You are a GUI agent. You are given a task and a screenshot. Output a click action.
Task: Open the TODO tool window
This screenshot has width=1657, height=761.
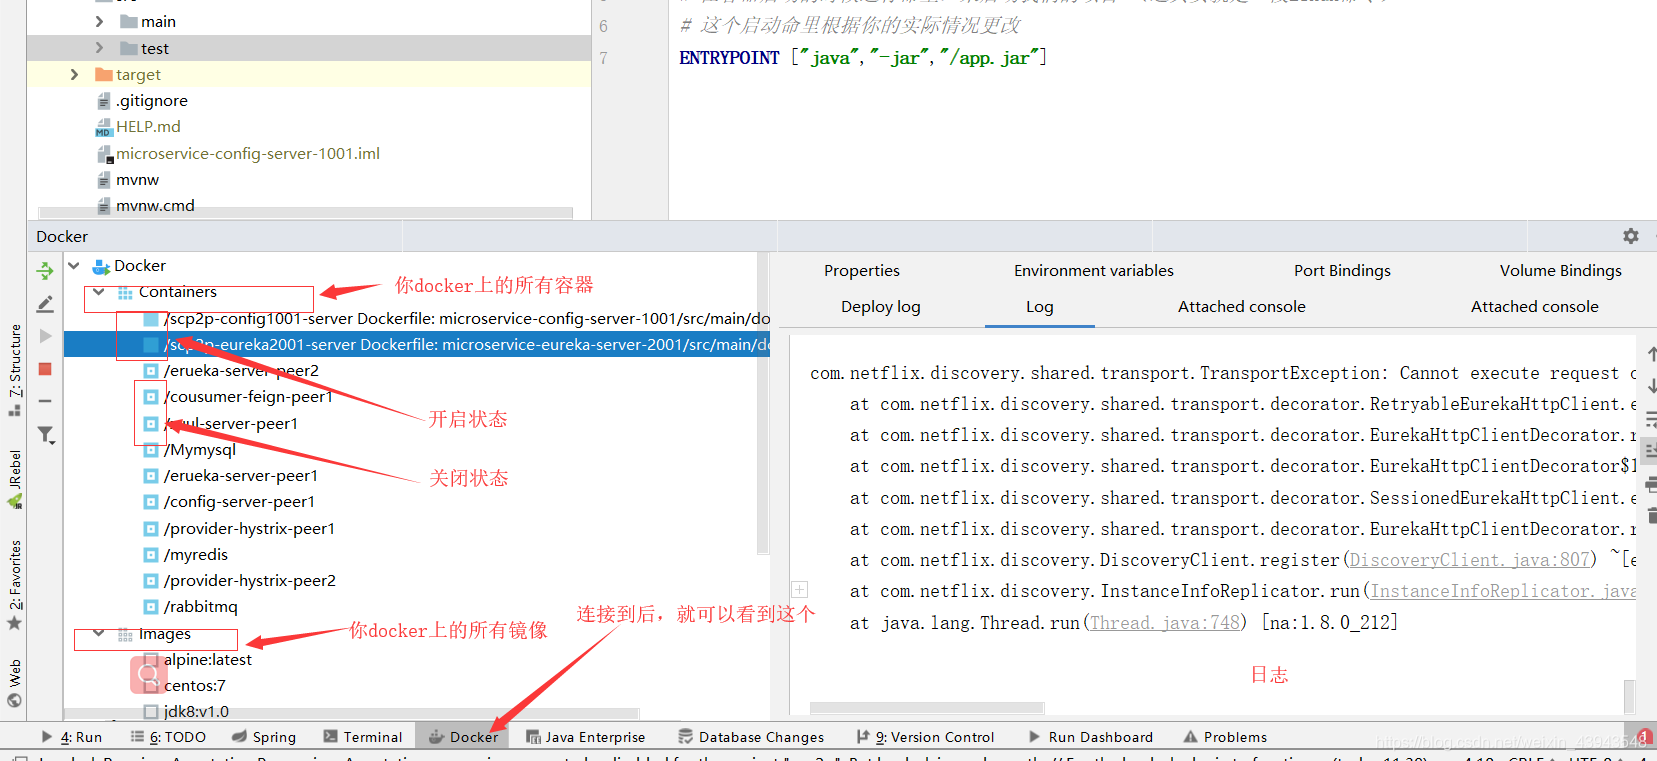click(168, 737)
